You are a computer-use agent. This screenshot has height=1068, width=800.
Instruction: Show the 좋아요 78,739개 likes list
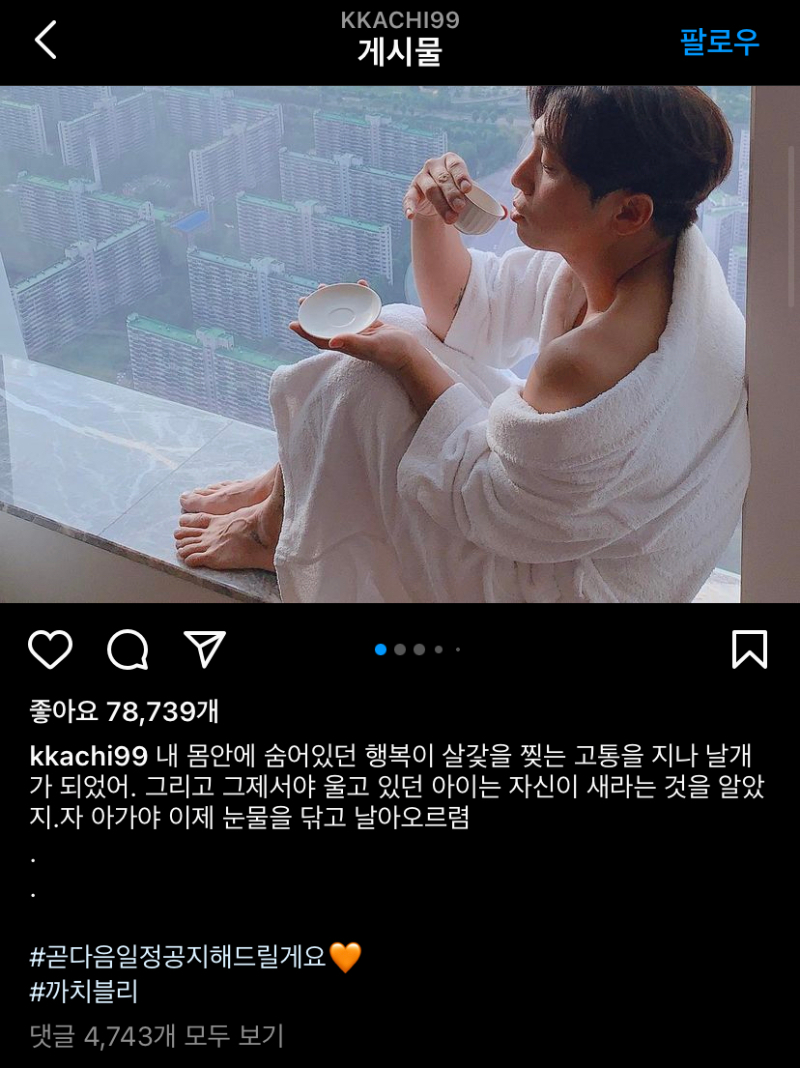tap(124, 712)
